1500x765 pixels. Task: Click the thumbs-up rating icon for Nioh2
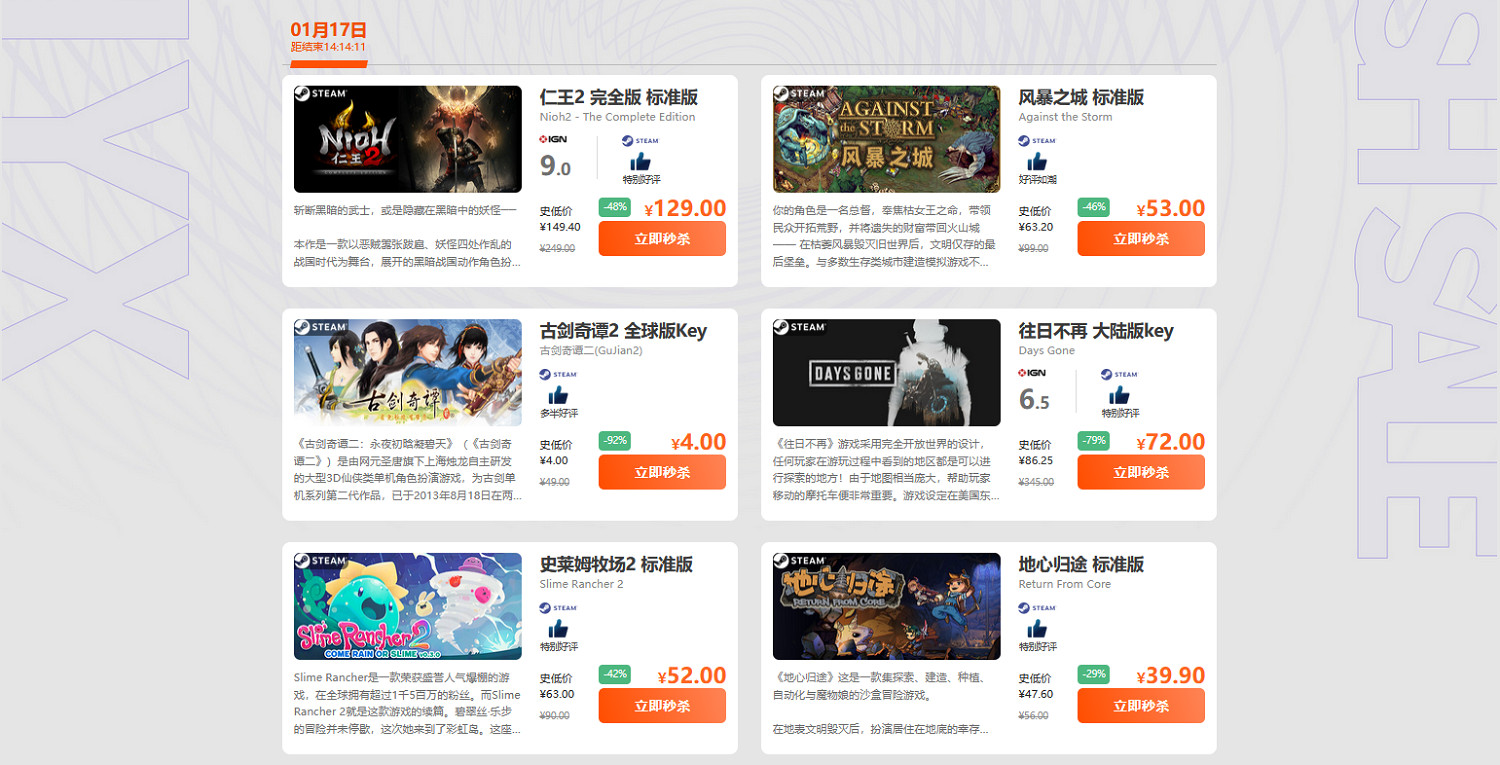[640, 161]
